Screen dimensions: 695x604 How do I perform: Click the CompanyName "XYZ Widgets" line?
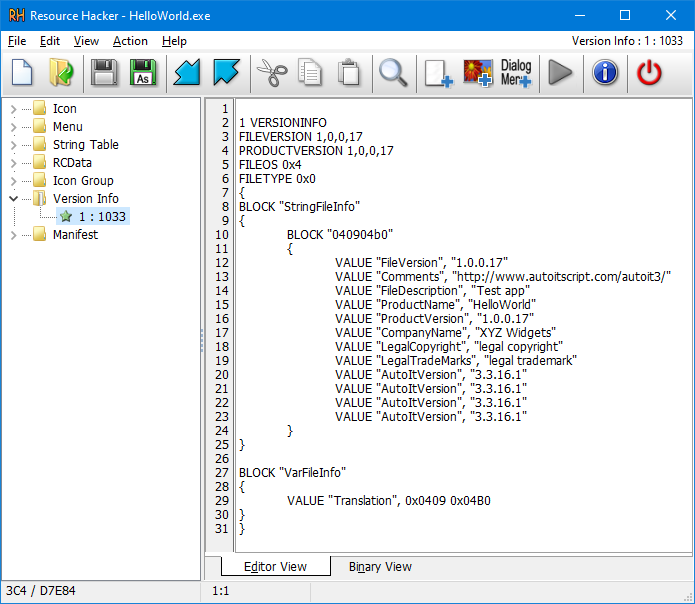(445, 333)
